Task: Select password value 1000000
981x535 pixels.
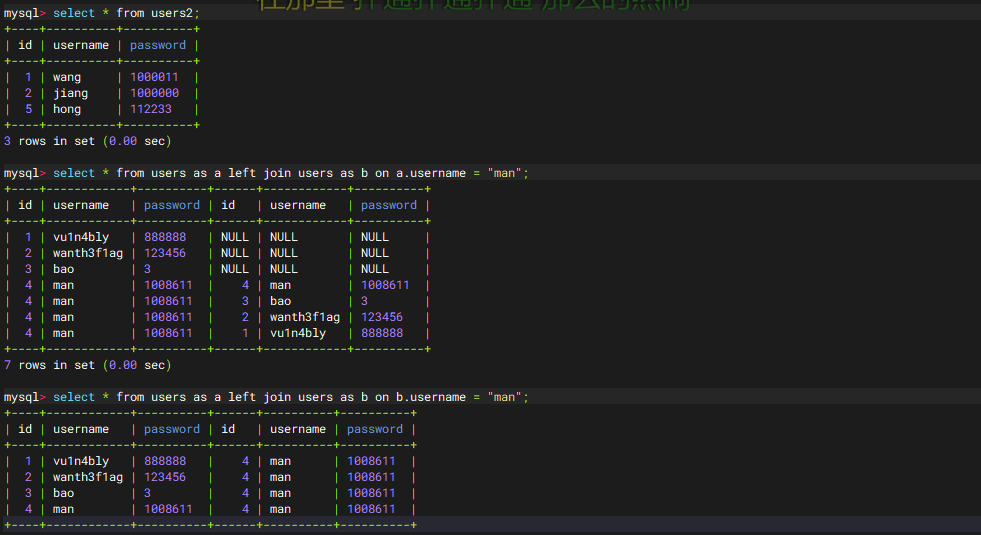Action: click(x=154, y=93)
